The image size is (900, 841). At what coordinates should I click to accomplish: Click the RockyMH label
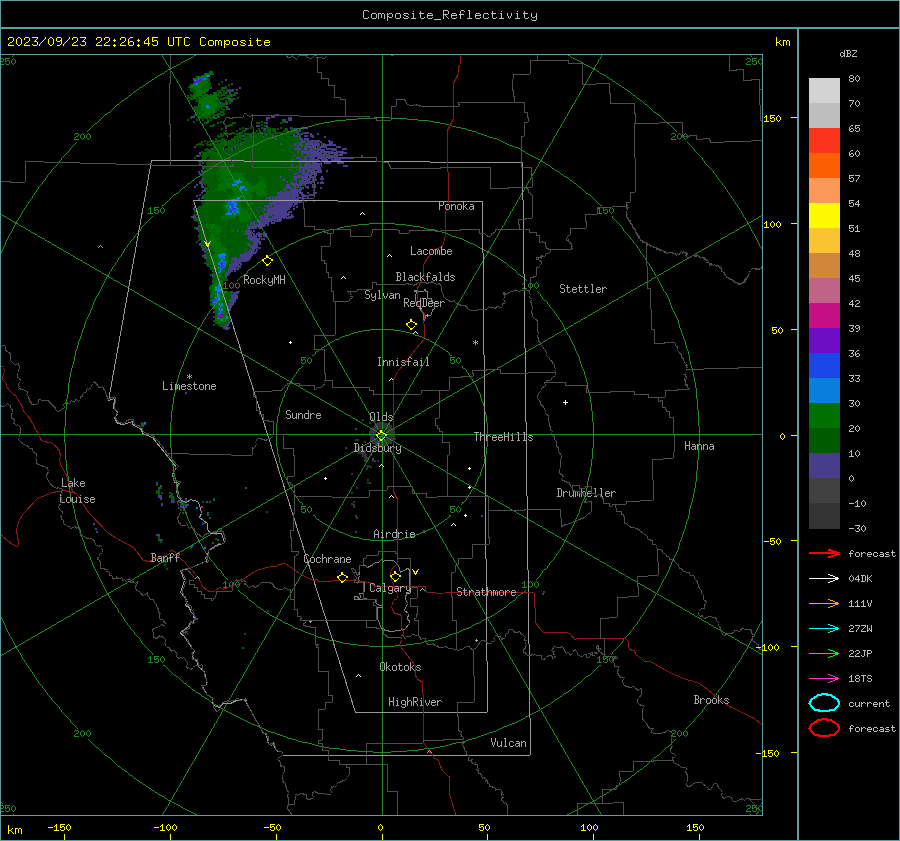[264, 280]
